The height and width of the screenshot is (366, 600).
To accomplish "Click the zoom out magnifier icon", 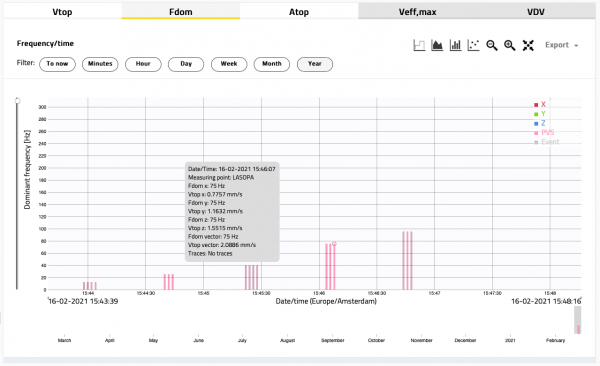I will coord(492,45).
